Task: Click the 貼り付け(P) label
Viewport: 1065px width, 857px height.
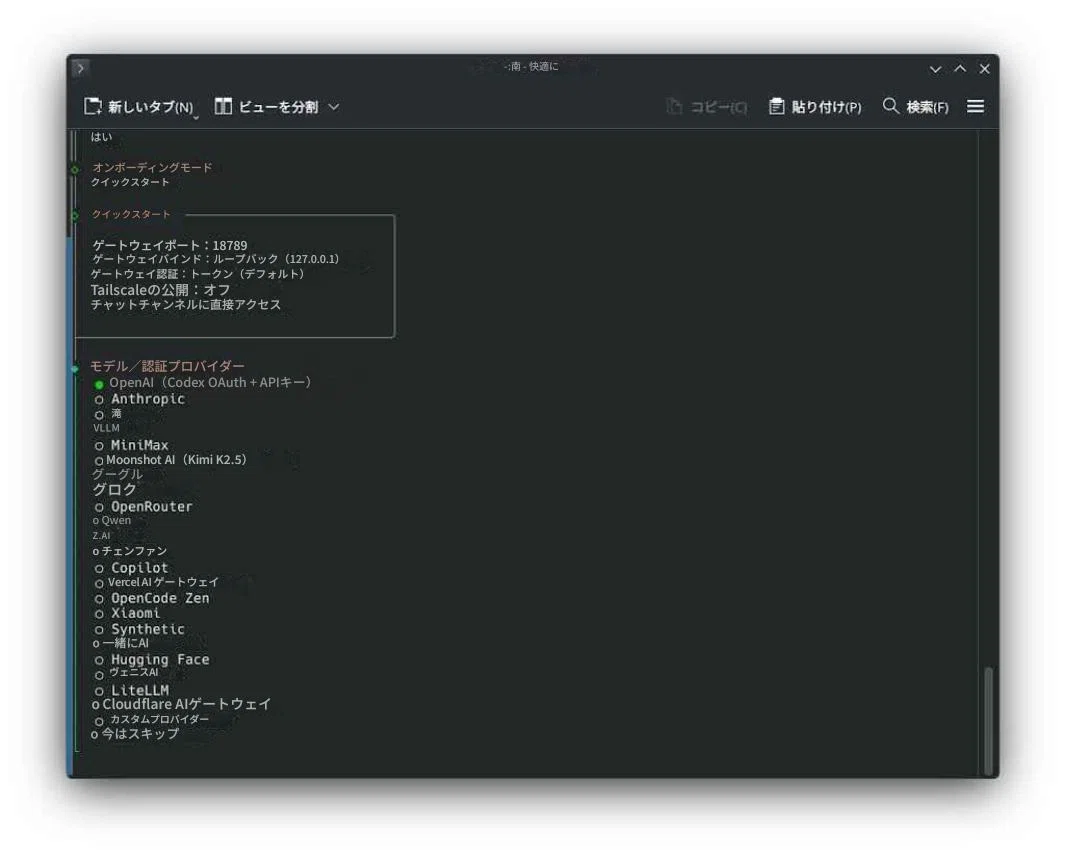Action: click(x=826, y=107)
